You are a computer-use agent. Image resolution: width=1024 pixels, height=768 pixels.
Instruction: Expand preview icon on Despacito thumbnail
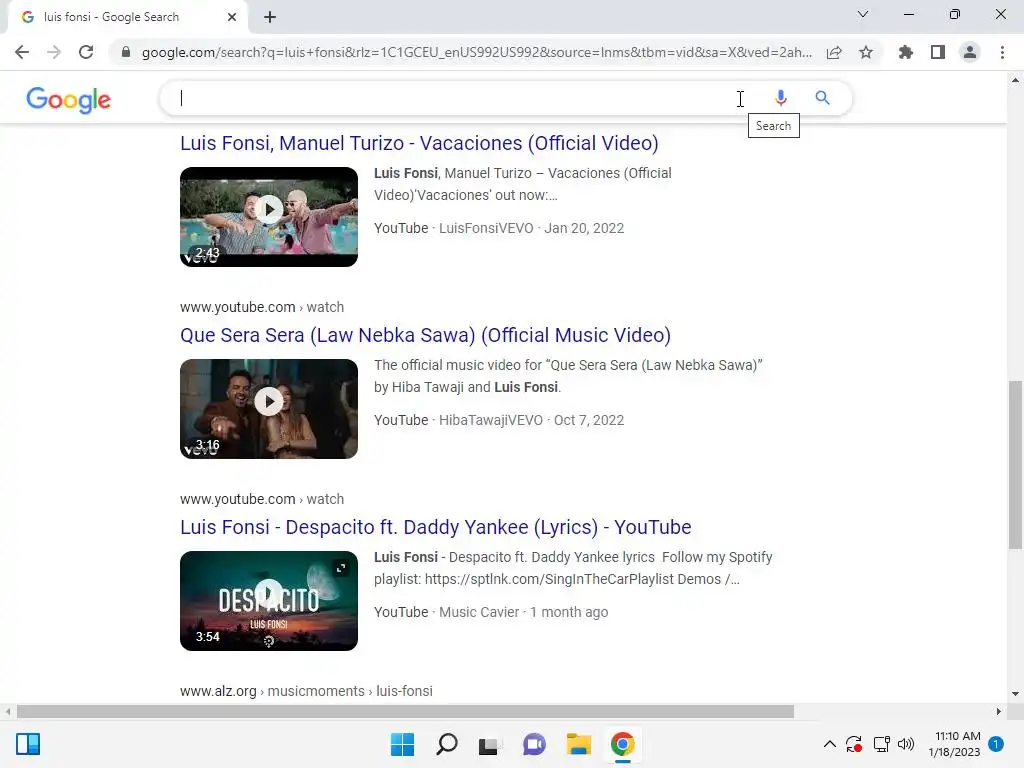point(341,568)
